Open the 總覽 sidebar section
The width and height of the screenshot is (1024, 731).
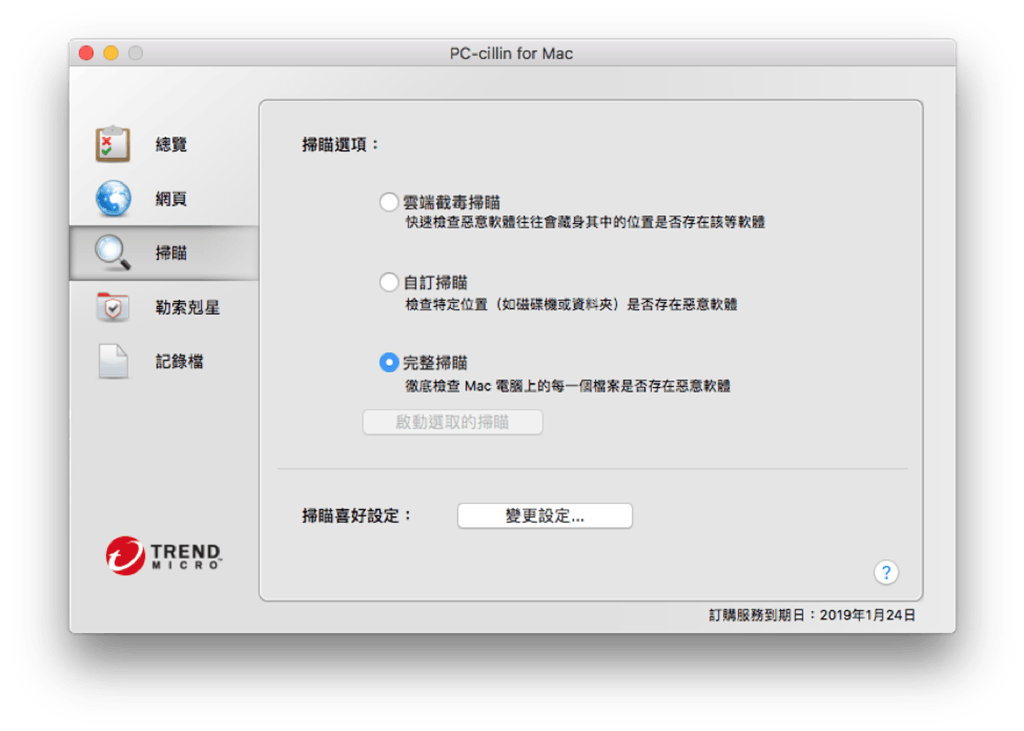tap(164, 144)
